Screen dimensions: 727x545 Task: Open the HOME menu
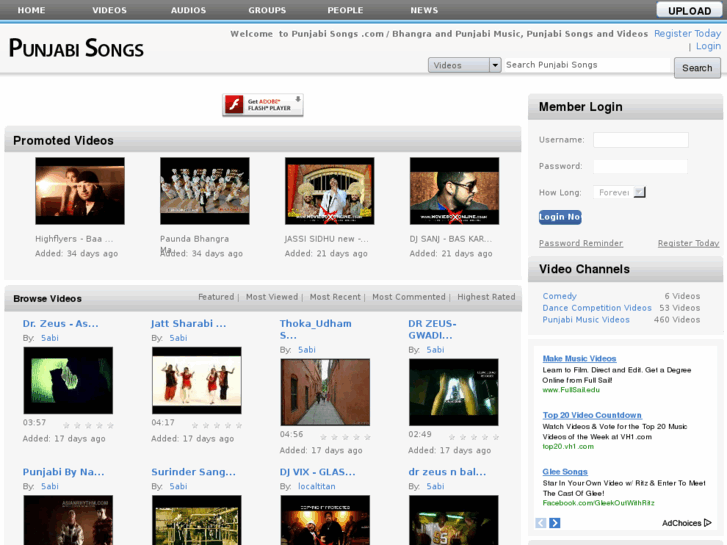(32, 10)
